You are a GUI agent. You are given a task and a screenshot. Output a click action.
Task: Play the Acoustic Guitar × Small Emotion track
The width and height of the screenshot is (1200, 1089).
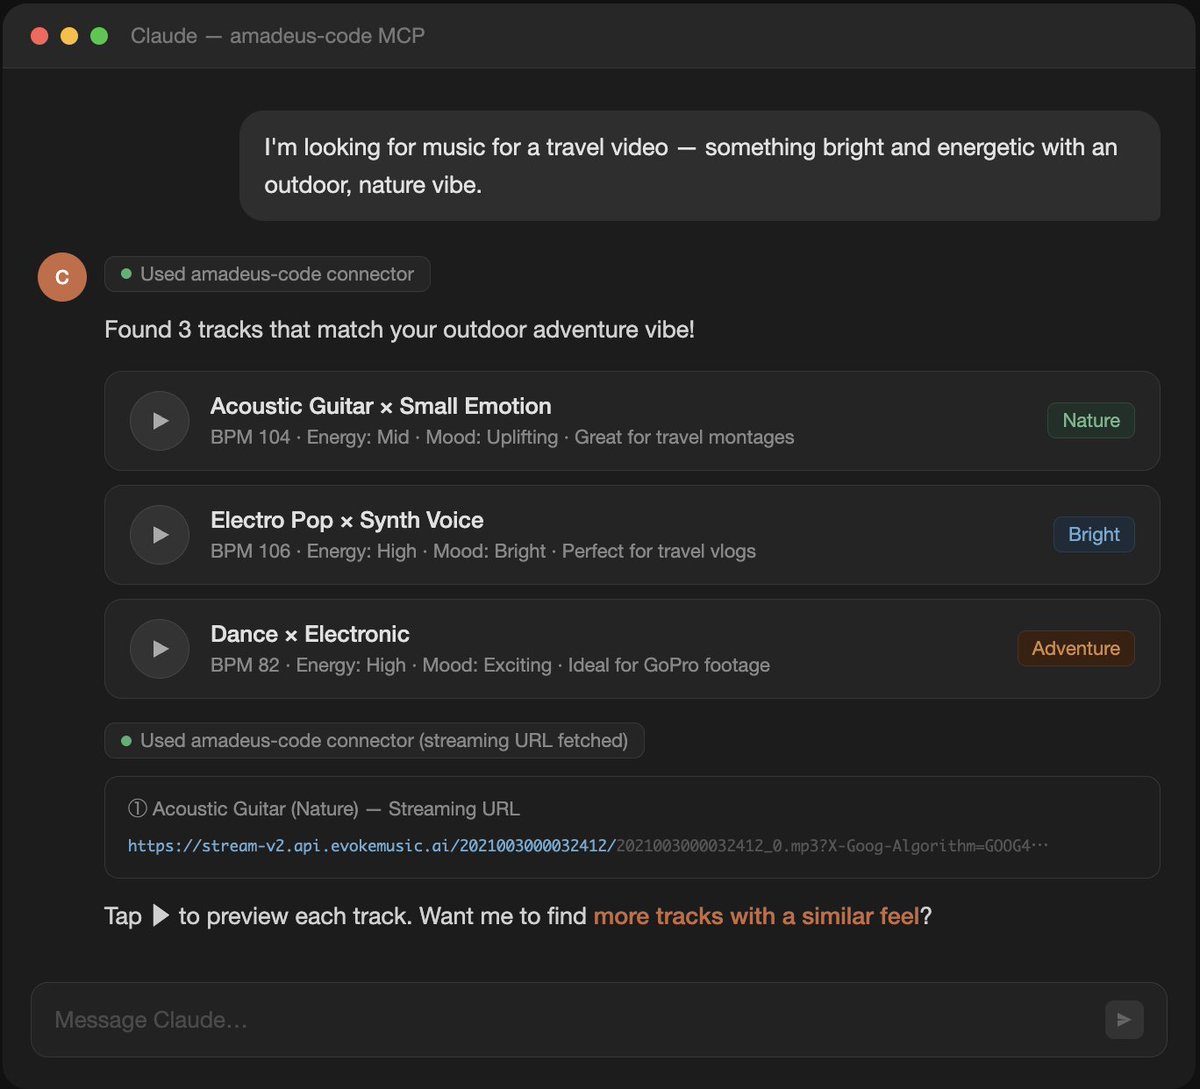[160, 421]
